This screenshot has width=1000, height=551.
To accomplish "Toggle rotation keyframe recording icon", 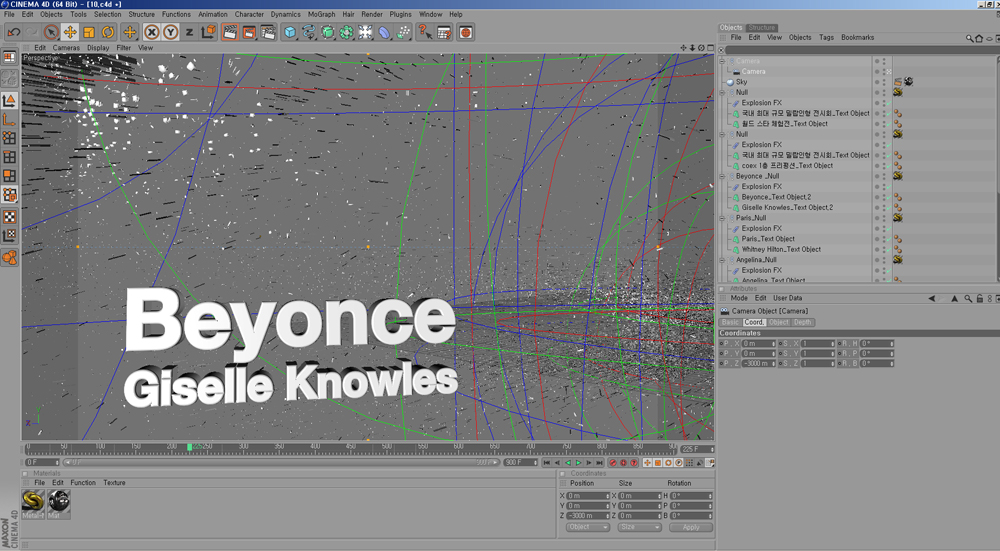I will [x=668, y=462].
